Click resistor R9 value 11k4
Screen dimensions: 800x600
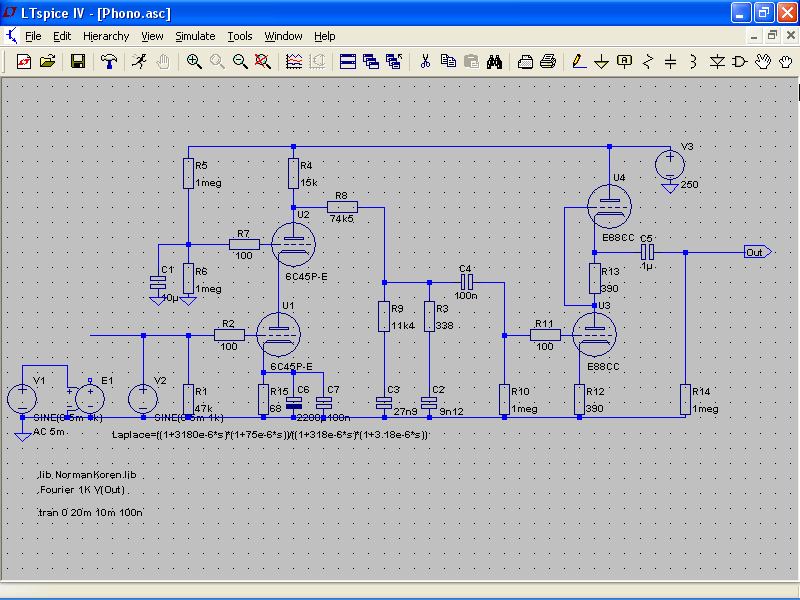[403, 326]
